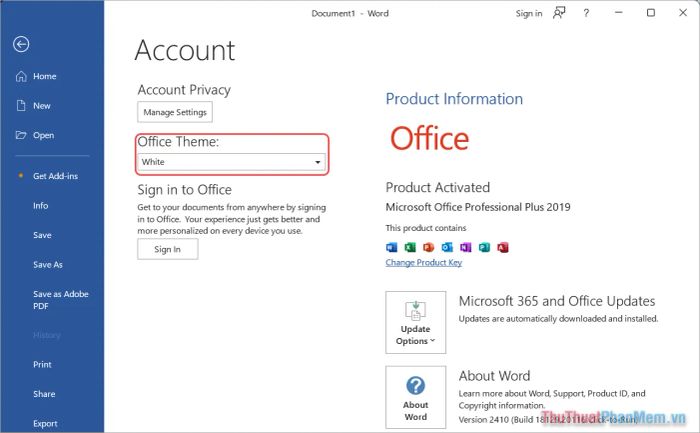
Task: Click the New document icon
Action: pyautogui.click(x=21, y=106)
